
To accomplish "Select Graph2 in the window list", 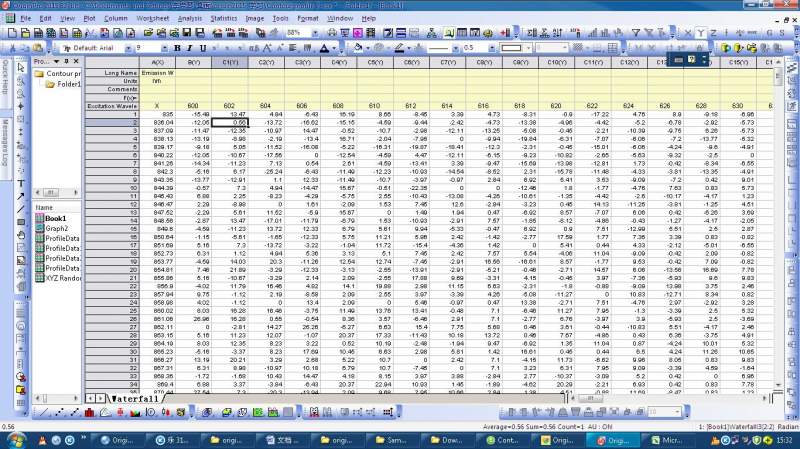I will (x=52, y=229).
